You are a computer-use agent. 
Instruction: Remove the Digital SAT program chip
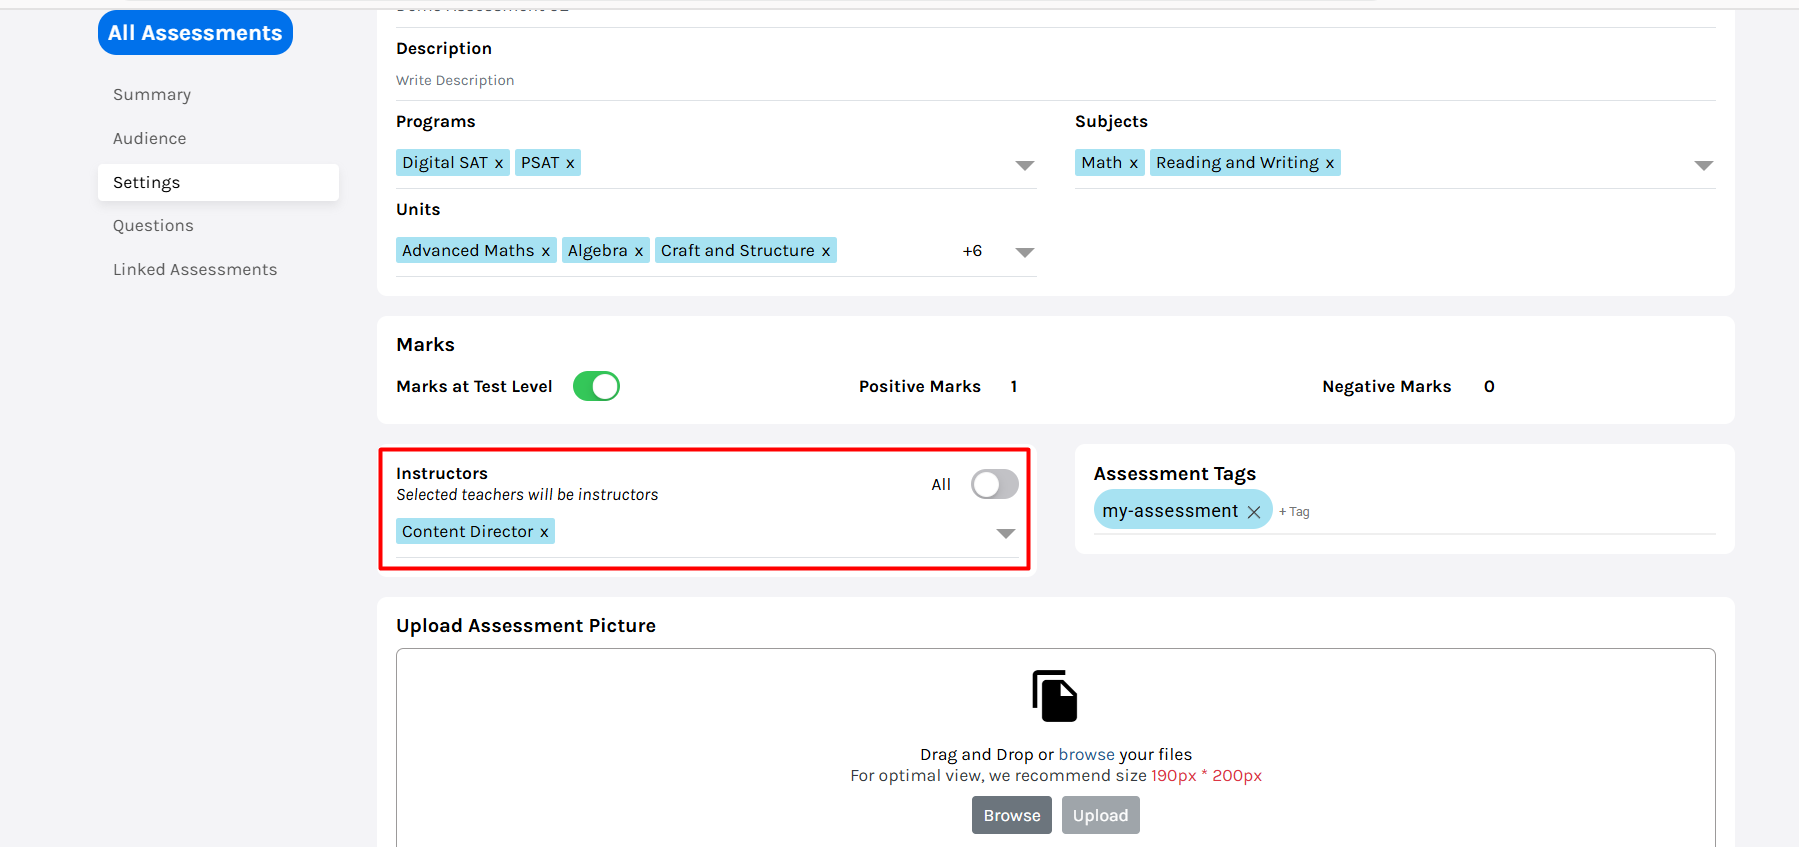pos(498,163)
